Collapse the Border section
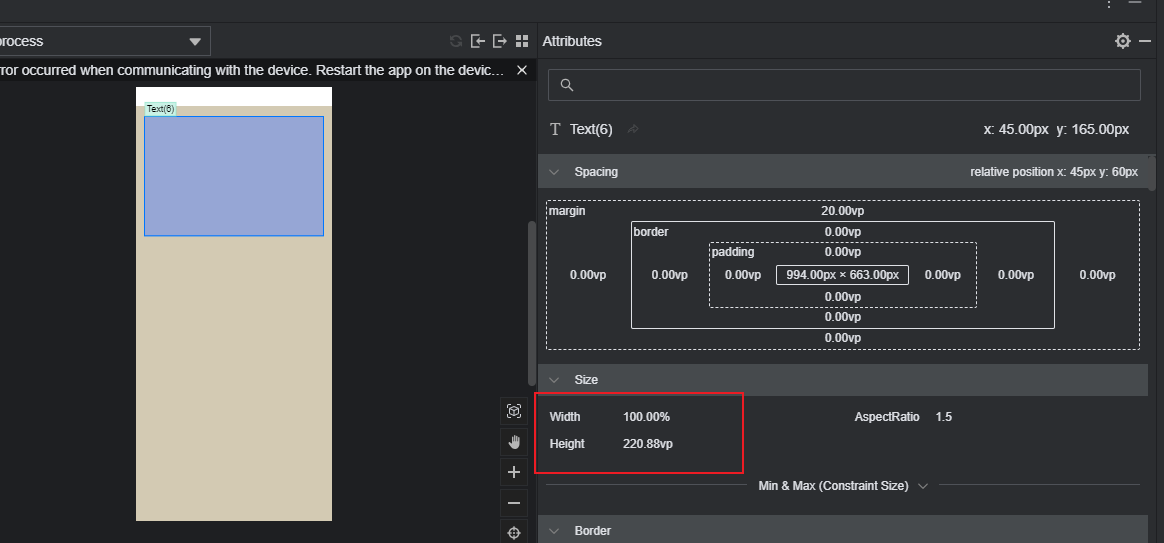Viewport: 1164px width, 543px height. click(554, 531)
